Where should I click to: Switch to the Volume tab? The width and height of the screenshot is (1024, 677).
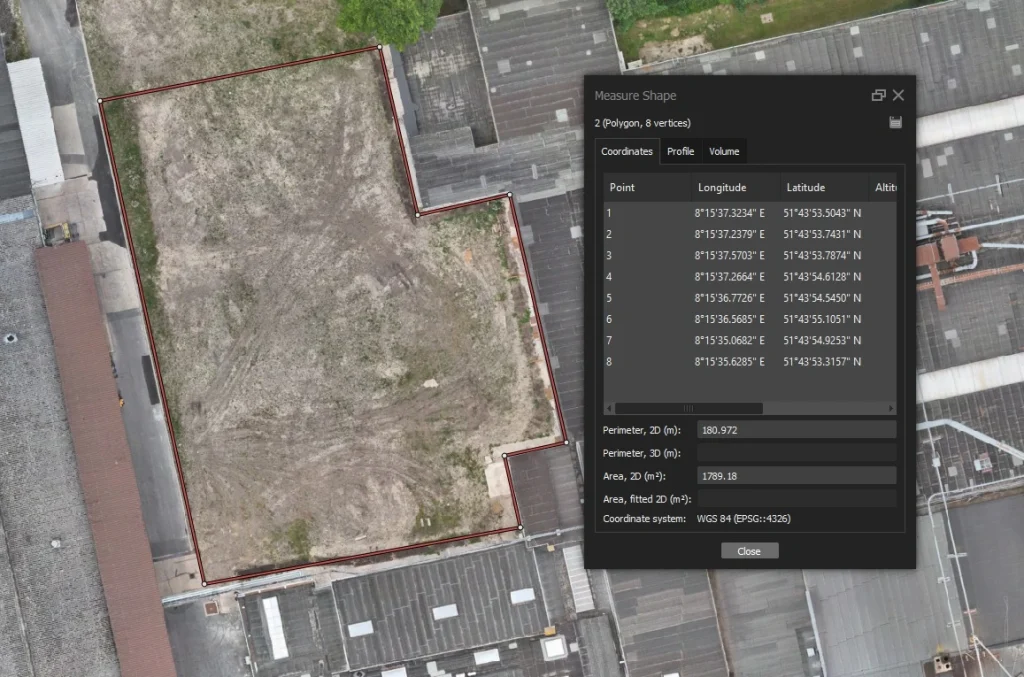[x=723, y=151]
